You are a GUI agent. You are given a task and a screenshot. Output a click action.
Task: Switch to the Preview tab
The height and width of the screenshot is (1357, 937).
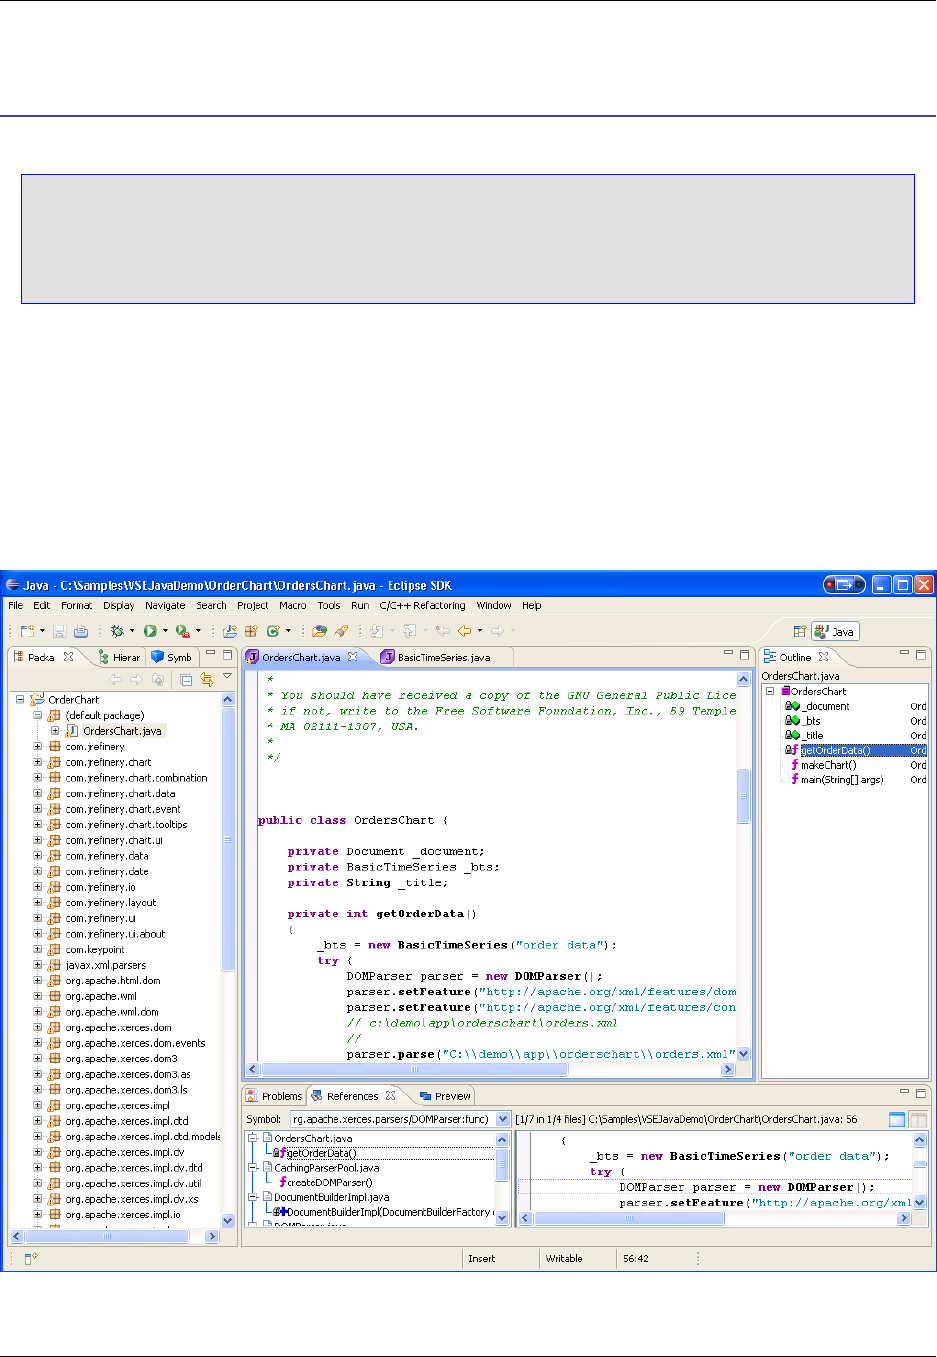tap(445, 1096)
